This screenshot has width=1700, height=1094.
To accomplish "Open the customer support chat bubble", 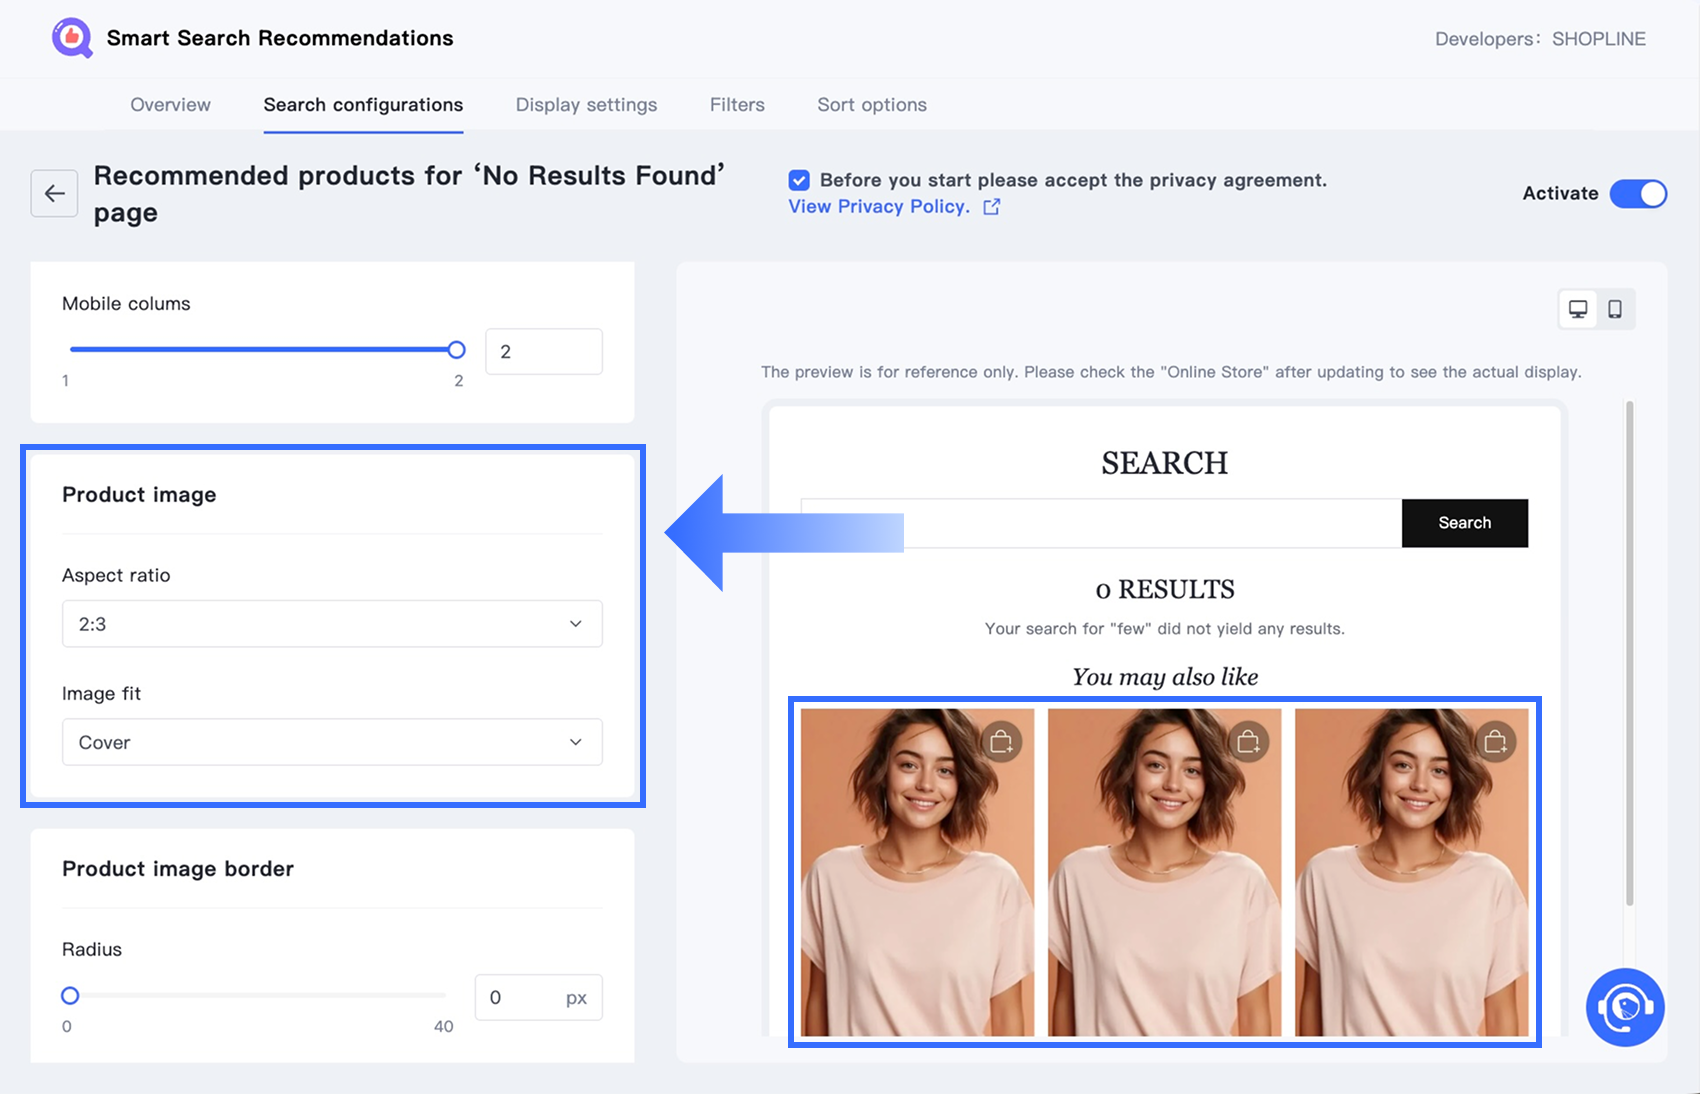I will coord(1625,1007).
